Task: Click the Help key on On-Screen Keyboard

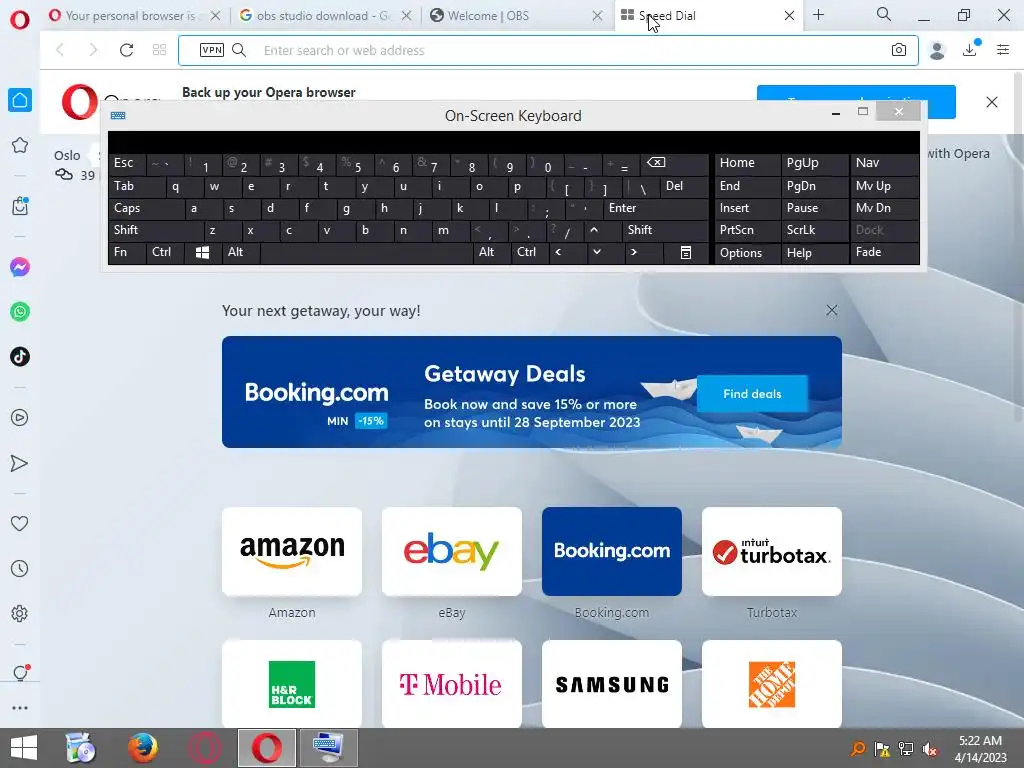Action: (814, 253)
